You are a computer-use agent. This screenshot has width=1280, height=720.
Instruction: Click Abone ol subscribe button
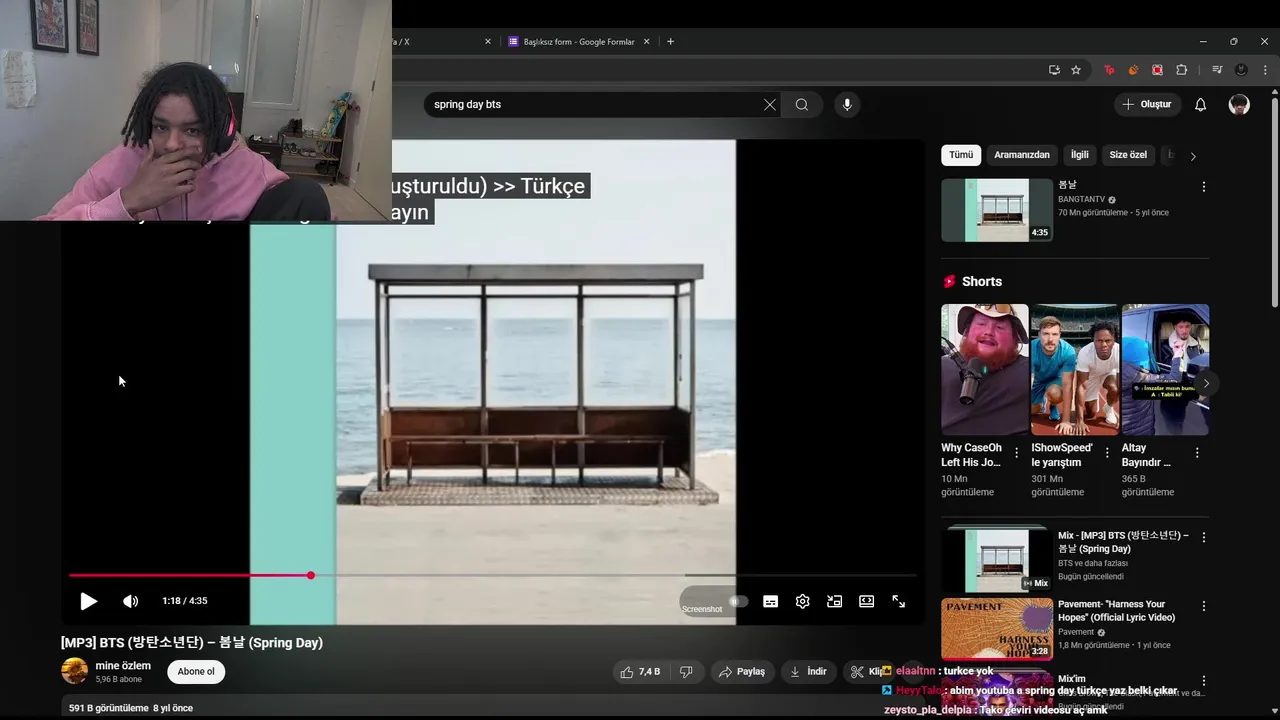(196, 672)
